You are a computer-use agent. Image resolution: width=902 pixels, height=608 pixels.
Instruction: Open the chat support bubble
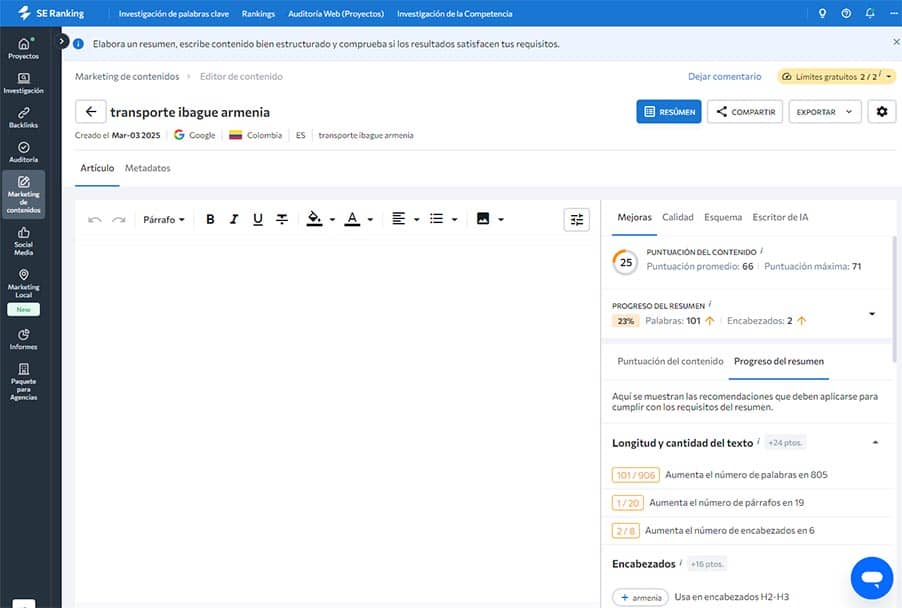(x=871, y=577)
